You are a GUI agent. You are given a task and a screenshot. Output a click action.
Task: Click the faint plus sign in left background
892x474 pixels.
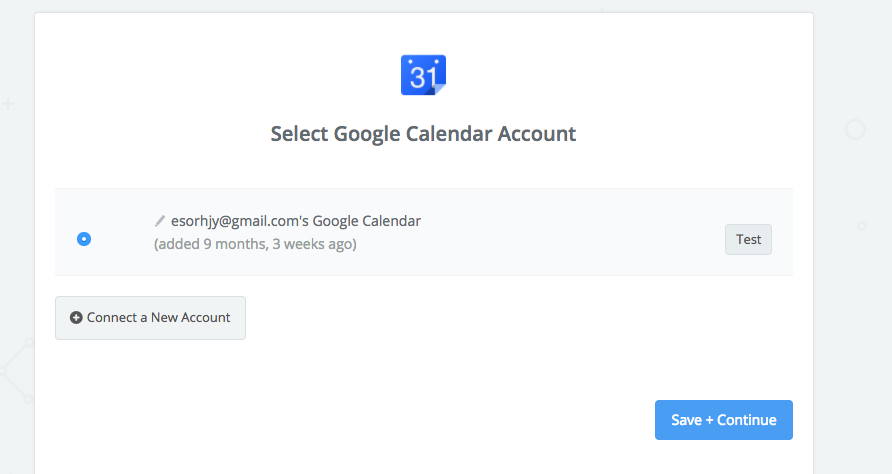pyautogui.click(x=9, y=103)
